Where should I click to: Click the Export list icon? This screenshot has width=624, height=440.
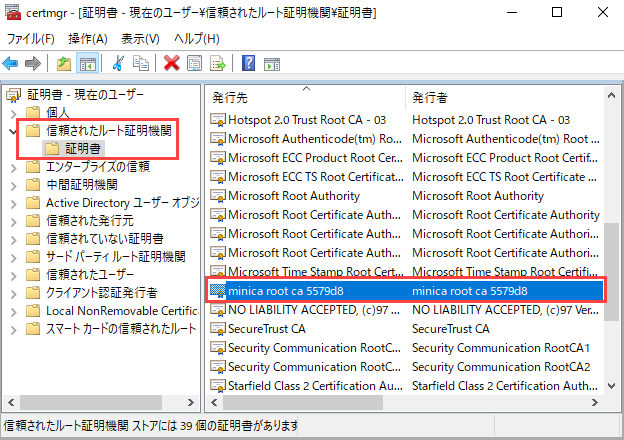[x=218, y=63]
